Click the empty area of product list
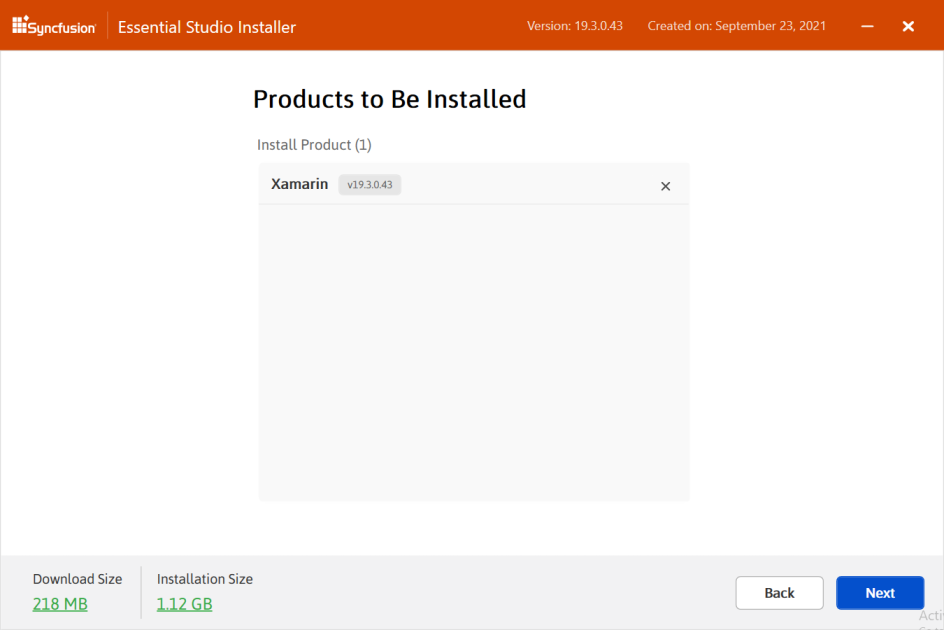Image resolution: width=944 pixels, height=630 pixels. tap(473, 350)
